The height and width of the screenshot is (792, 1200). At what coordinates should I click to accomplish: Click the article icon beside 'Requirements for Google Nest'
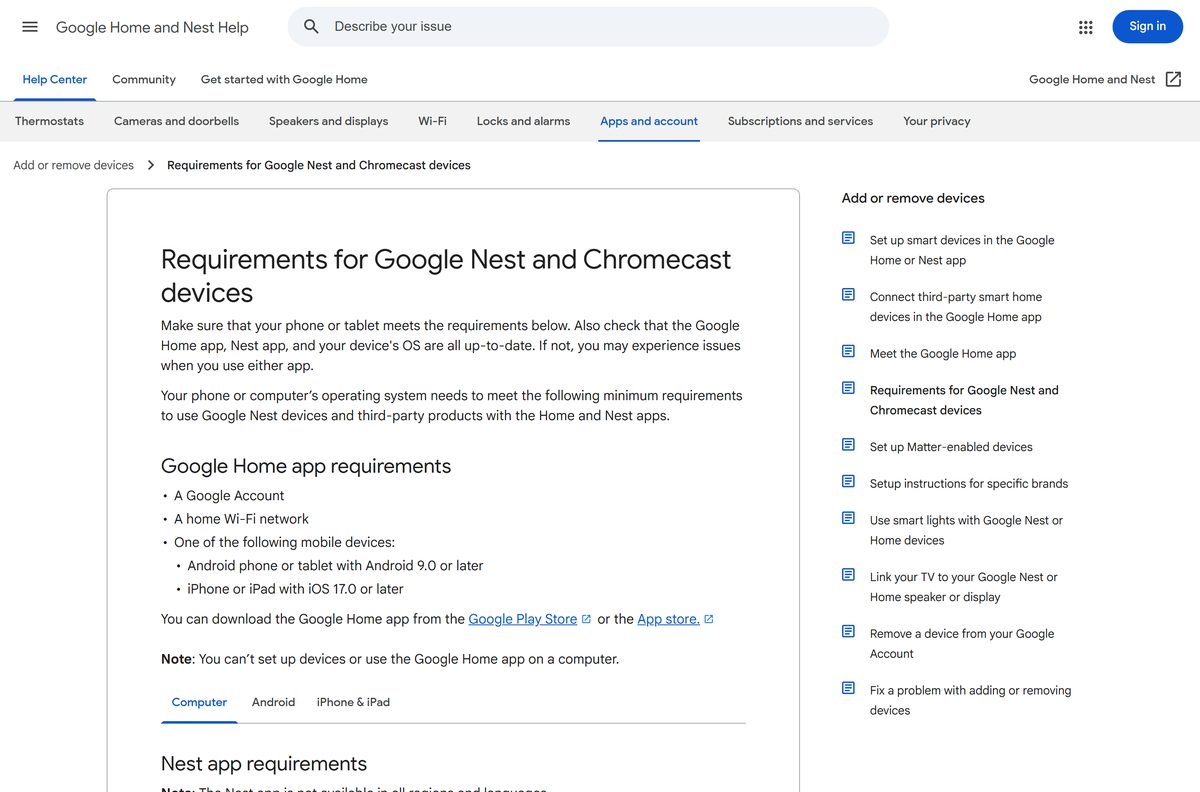[848, 388]
